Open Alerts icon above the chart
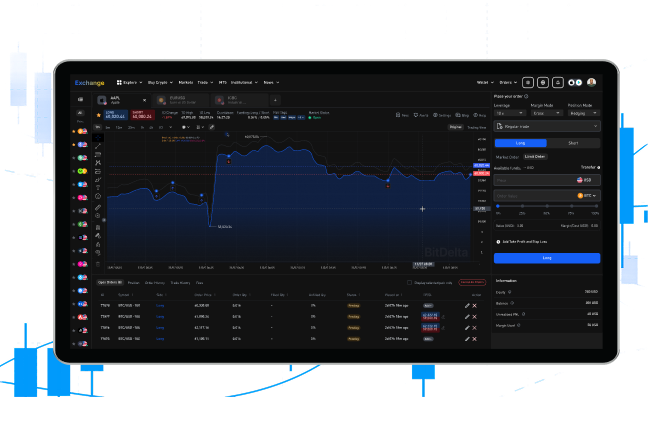This screenshot has width=648, height=446. (416, 115)
